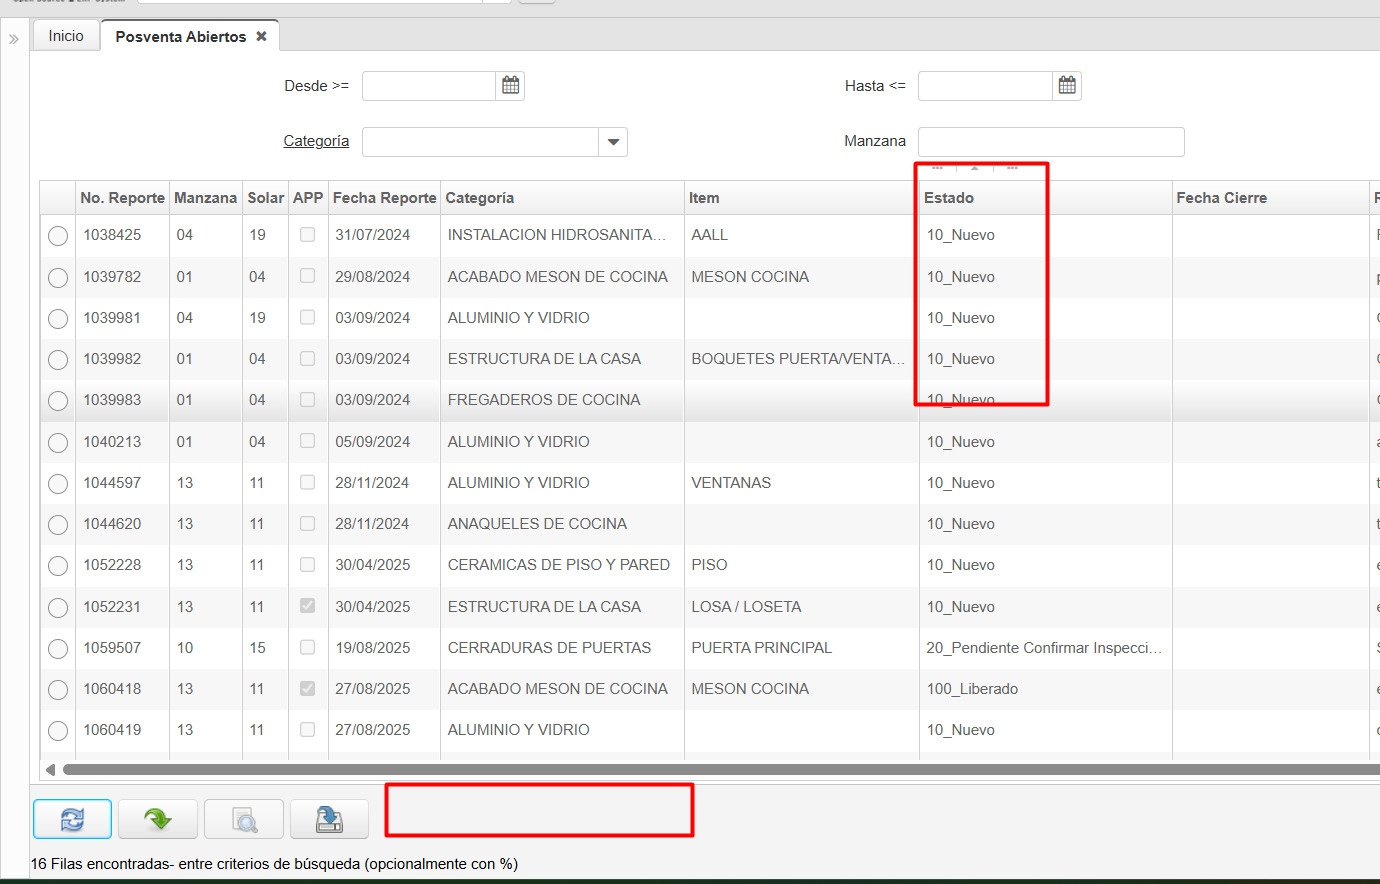Select the radio button for report 1038425
This screenshot has height=884, width=1380.
click(58, 236)
